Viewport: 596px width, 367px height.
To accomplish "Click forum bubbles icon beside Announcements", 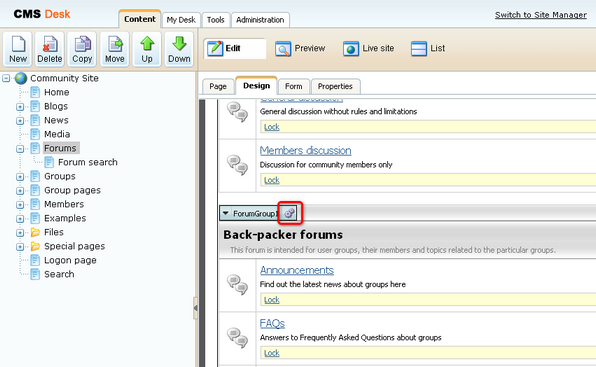I will point(237,285).
